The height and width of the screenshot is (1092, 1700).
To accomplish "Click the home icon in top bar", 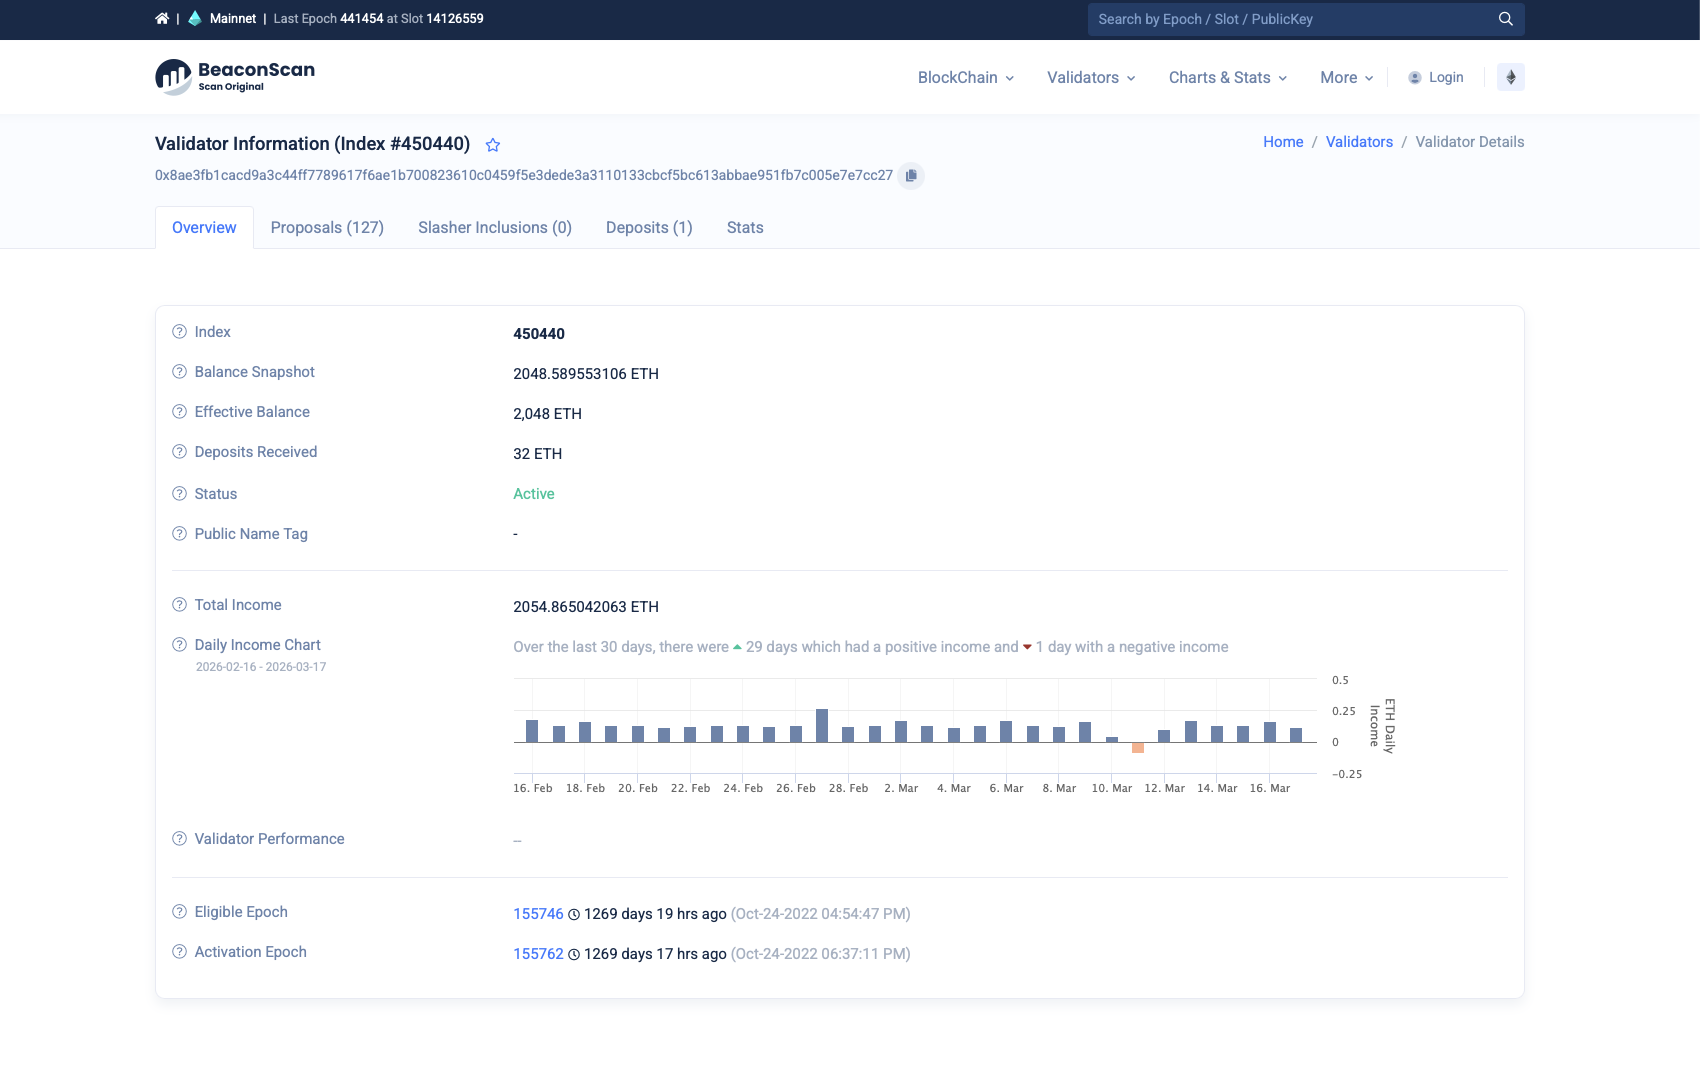I will coord(162,19).
